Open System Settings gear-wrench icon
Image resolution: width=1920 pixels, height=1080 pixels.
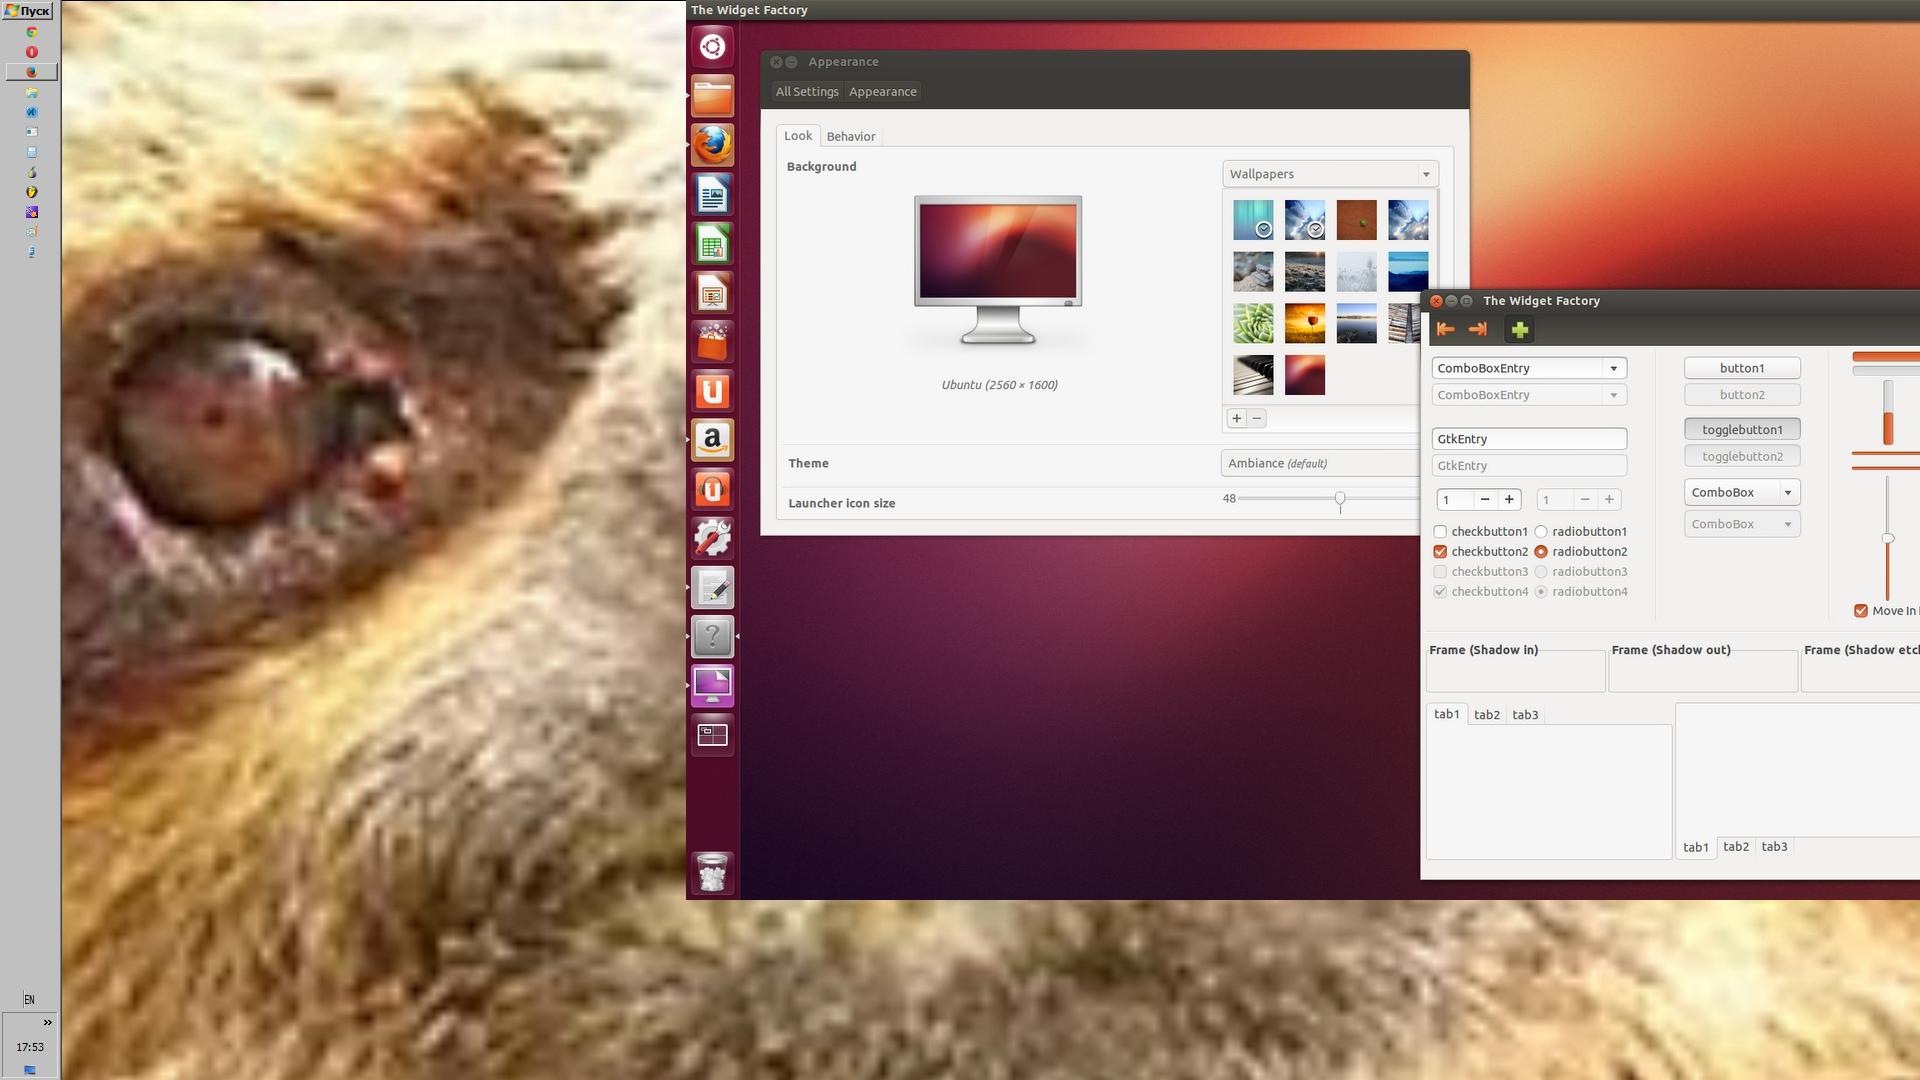tap(712, 538)
